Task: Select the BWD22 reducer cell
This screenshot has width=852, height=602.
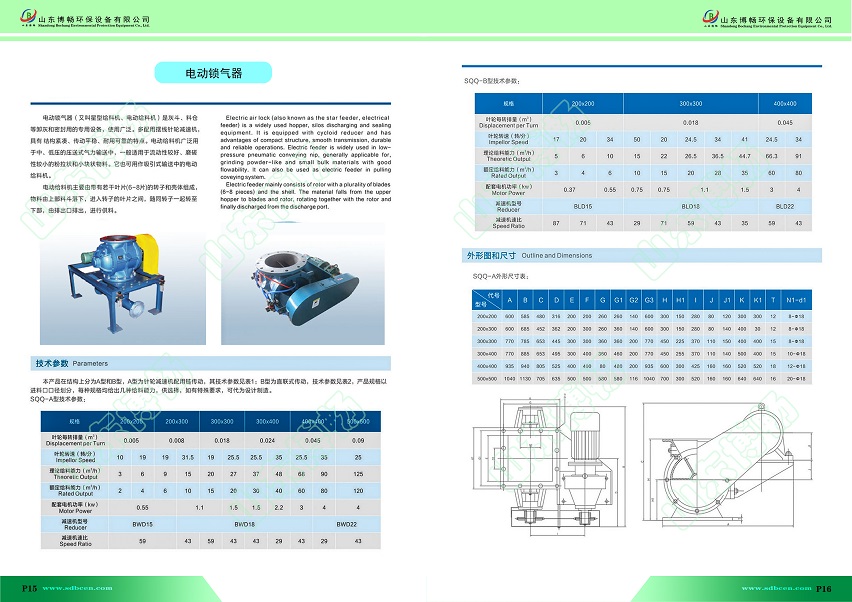Action: [346, 523]
